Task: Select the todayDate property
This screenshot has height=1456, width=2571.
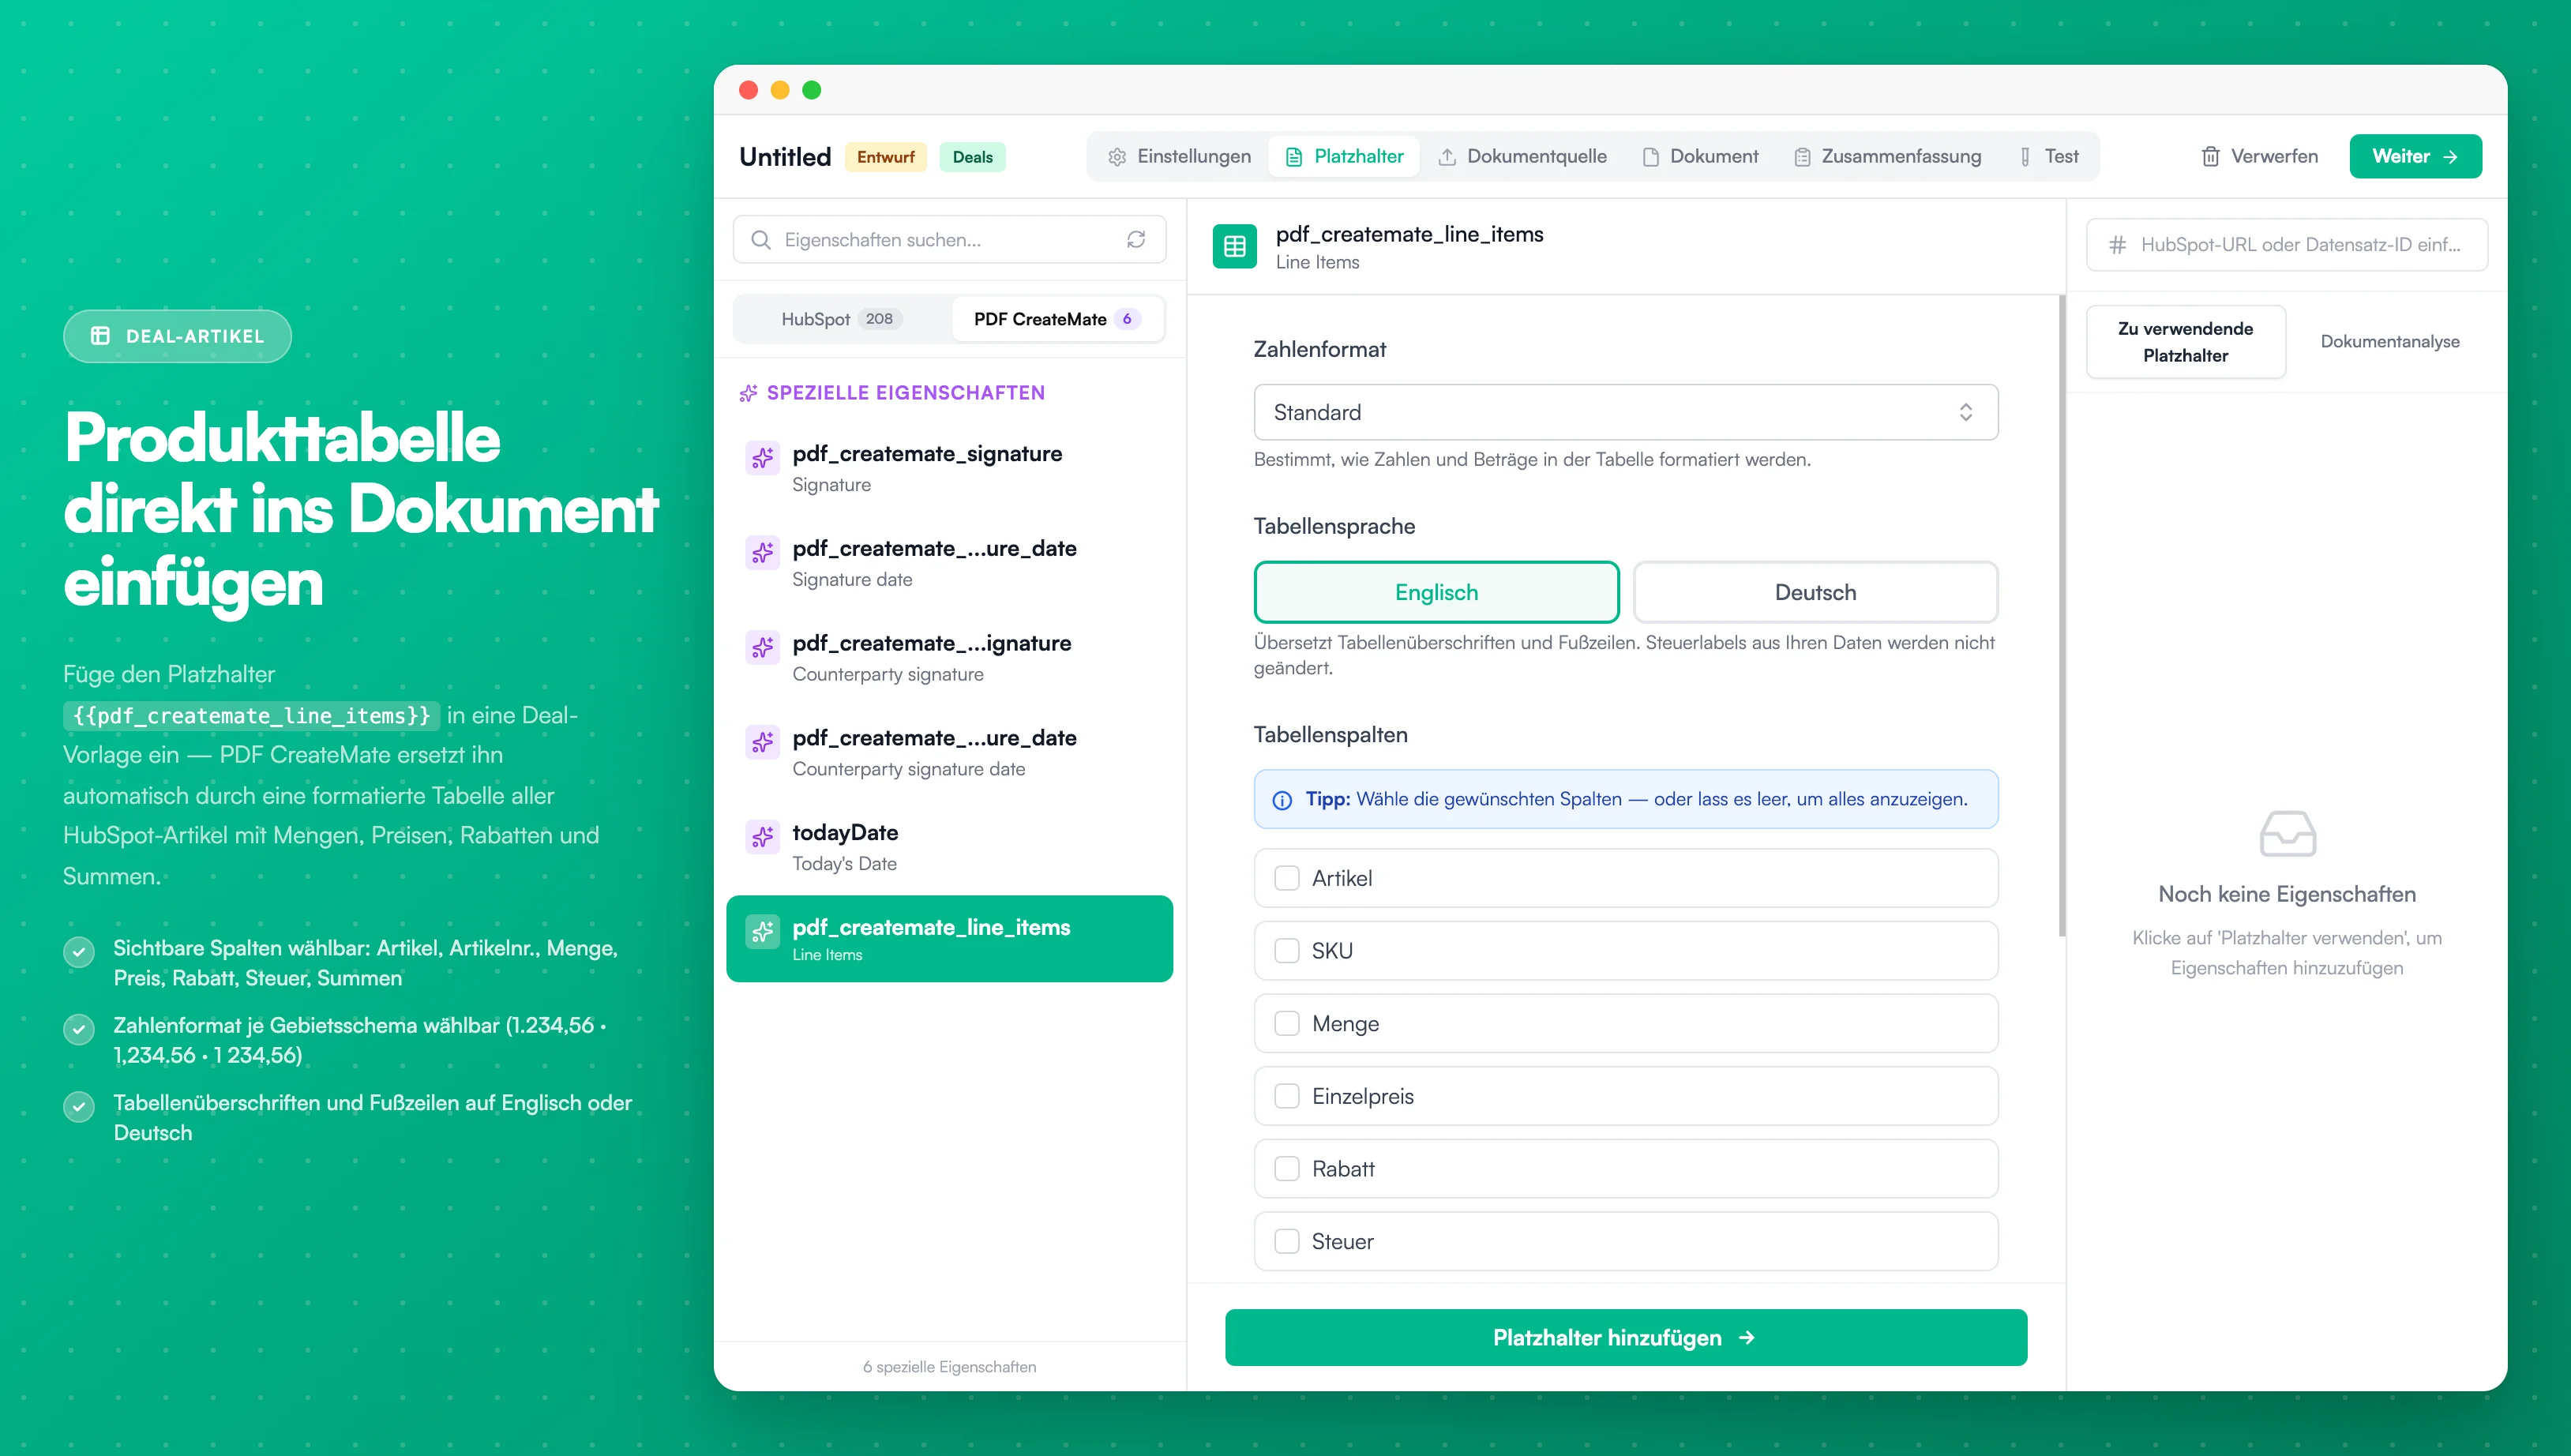Action: click(949, 847)
